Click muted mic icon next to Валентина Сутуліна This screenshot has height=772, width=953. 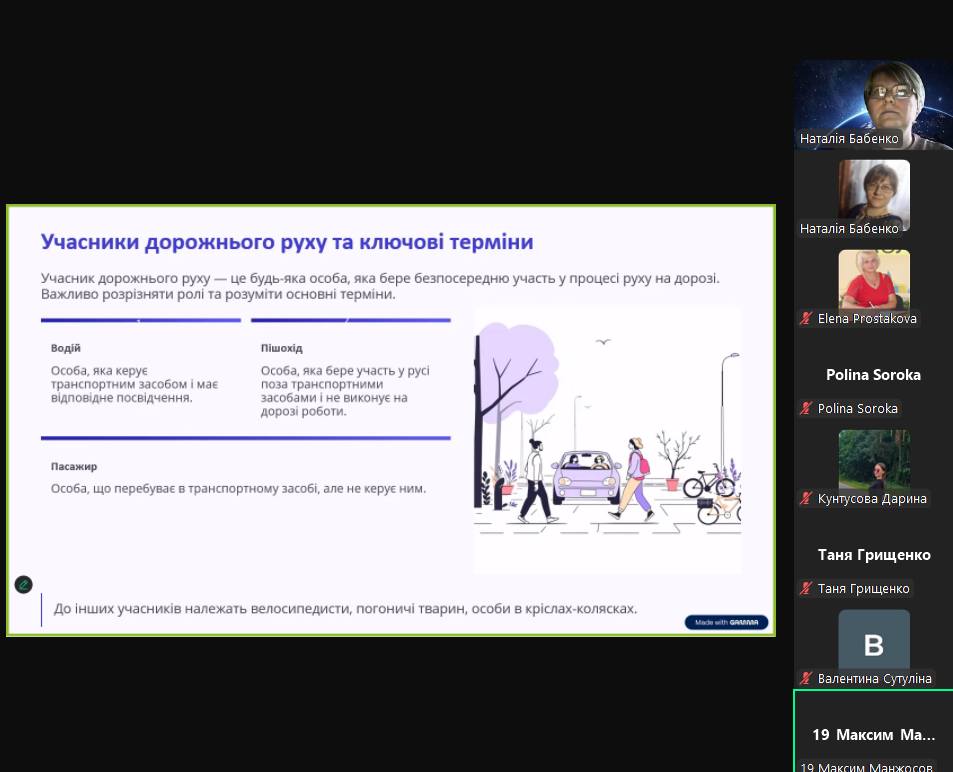coord(806,679)
